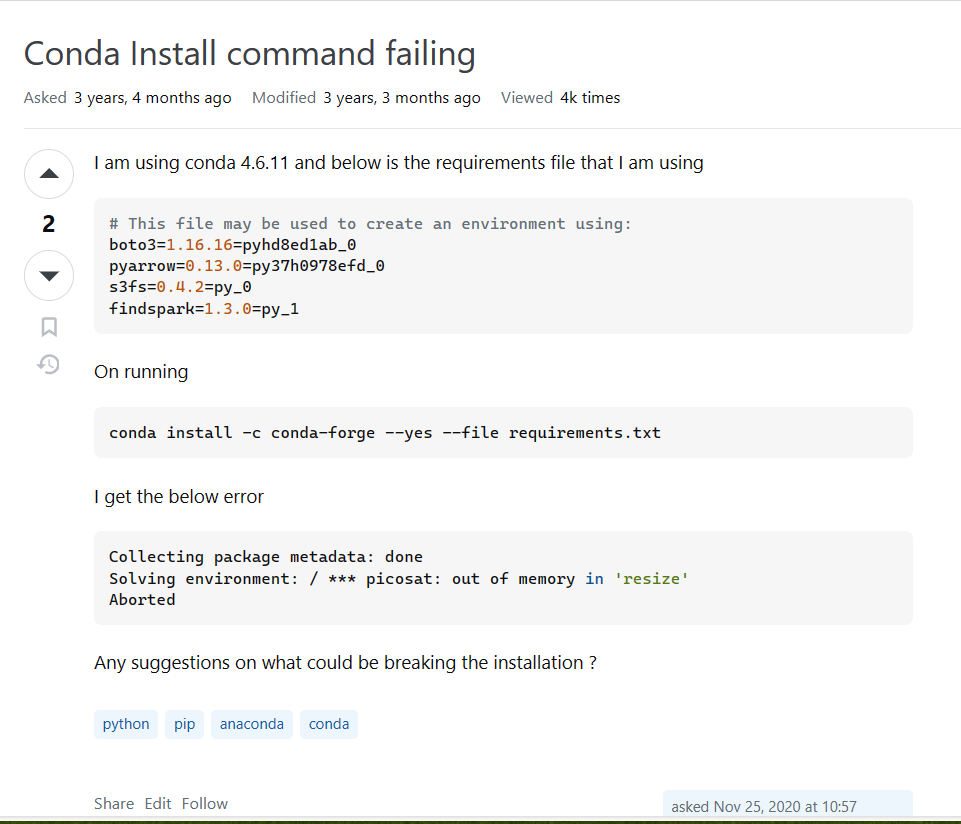This screenshot has width=961, height=824.
Task: Click the Asked 3 years, 4 months ago text
Action: click(x=127, y=97)
